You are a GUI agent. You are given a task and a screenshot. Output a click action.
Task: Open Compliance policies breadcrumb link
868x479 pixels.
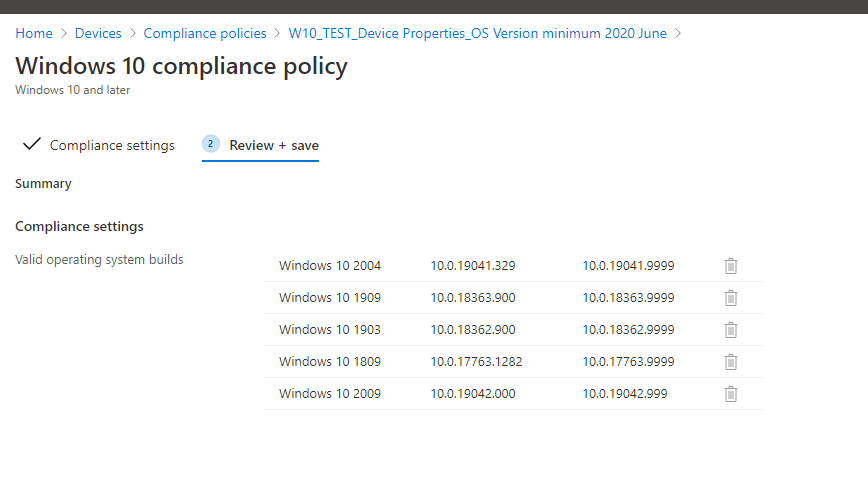pyautogui.click(x=205, y=33)
